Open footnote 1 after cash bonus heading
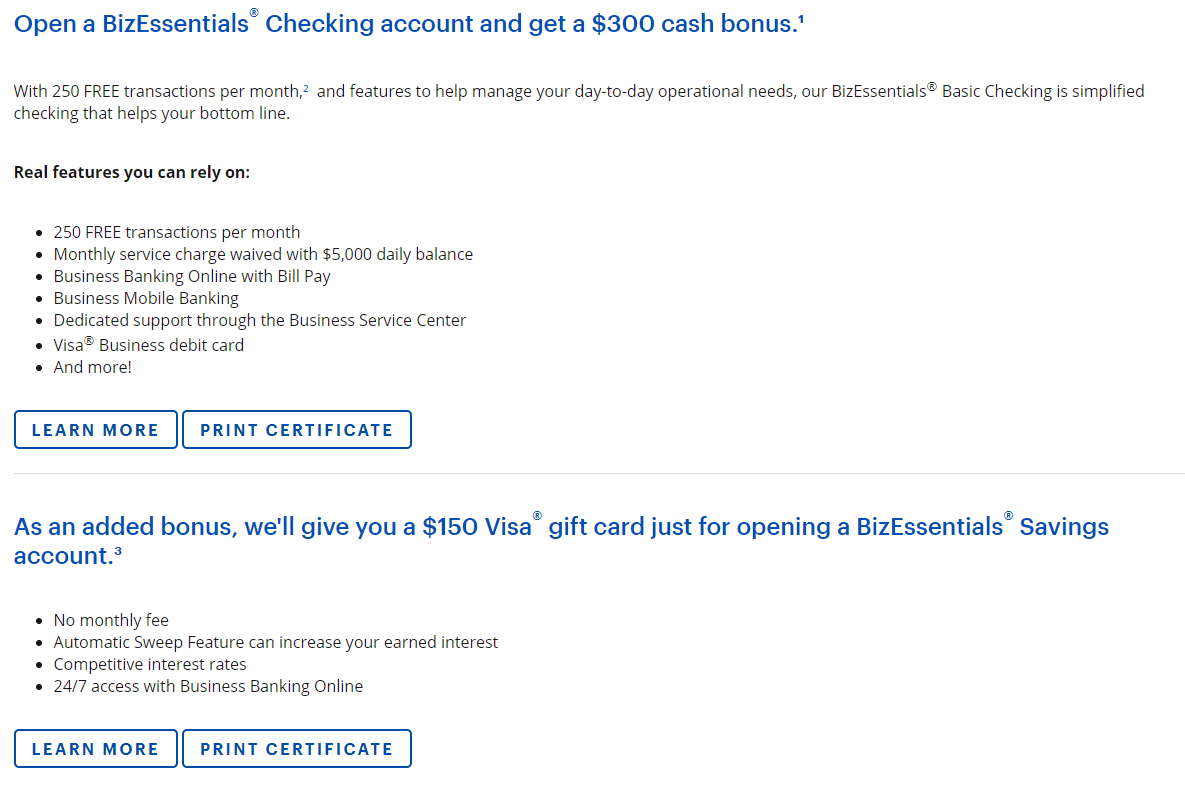 [x=801, y=18]
